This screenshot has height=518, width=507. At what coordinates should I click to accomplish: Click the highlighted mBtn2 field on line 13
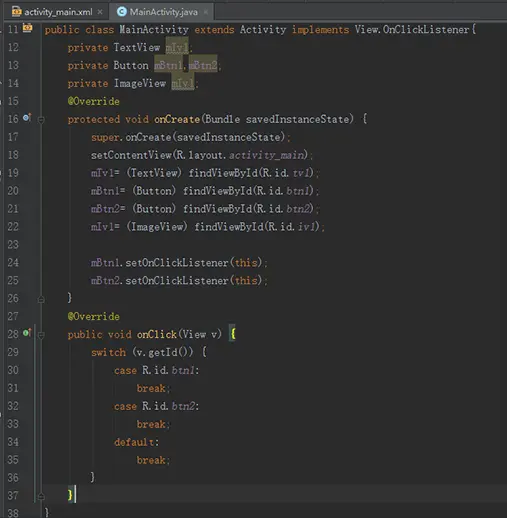click(203, 66)
